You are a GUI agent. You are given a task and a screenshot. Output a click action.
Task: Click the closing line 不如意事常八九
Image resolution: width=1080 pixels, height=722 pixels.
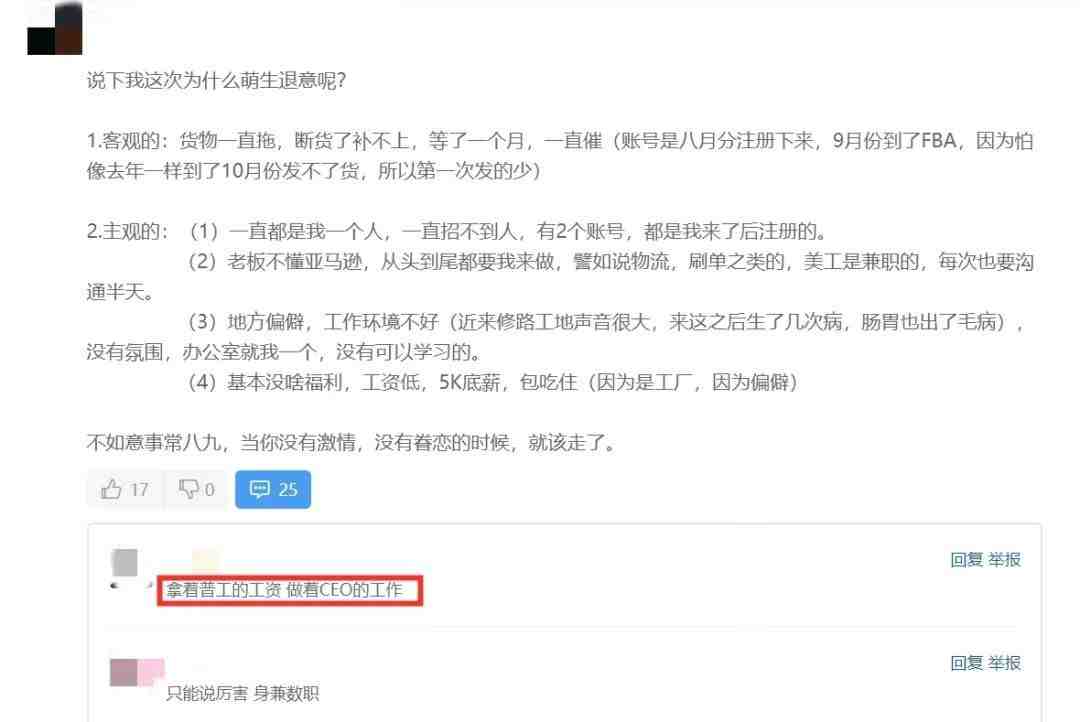tap(351, 442)
